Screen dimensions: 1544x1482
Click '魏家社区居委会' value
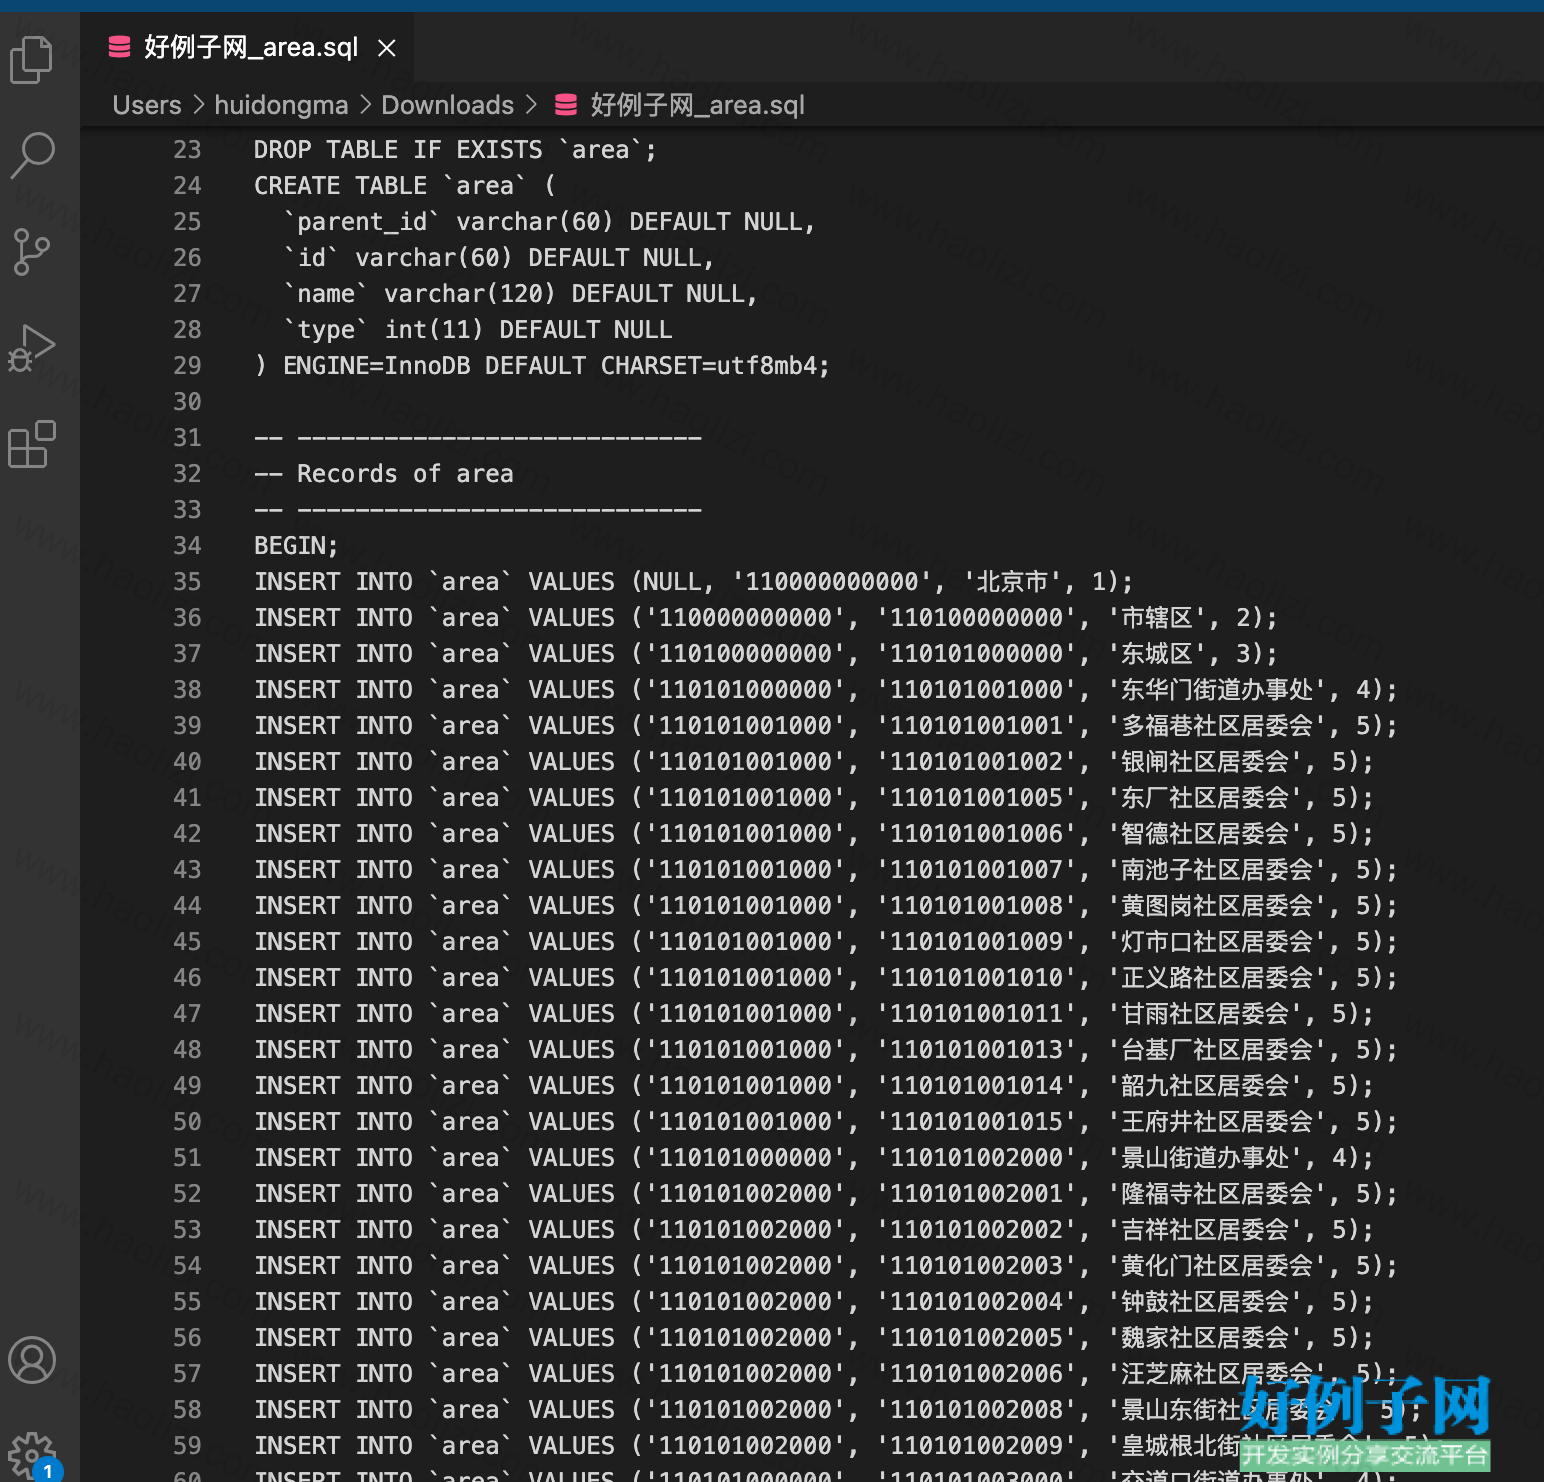(x=1205, y=1338)
